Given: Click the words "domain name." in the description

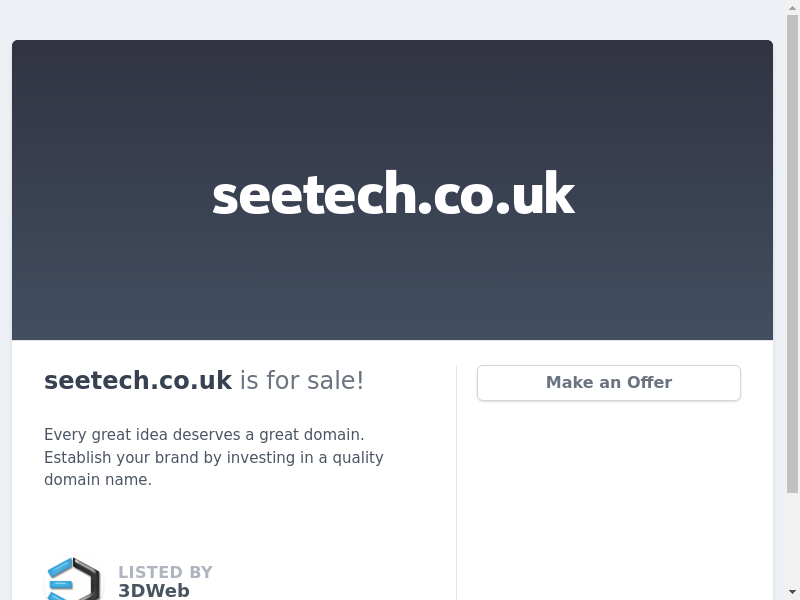Looking at the screenshot, I should pos(98,480).
